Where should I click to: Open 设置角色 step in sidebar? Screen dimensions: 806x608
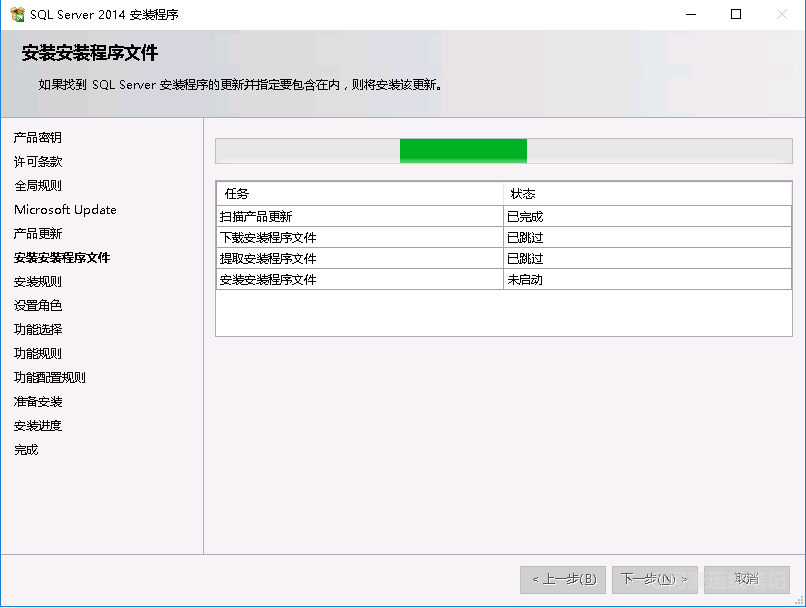[38, 306]
